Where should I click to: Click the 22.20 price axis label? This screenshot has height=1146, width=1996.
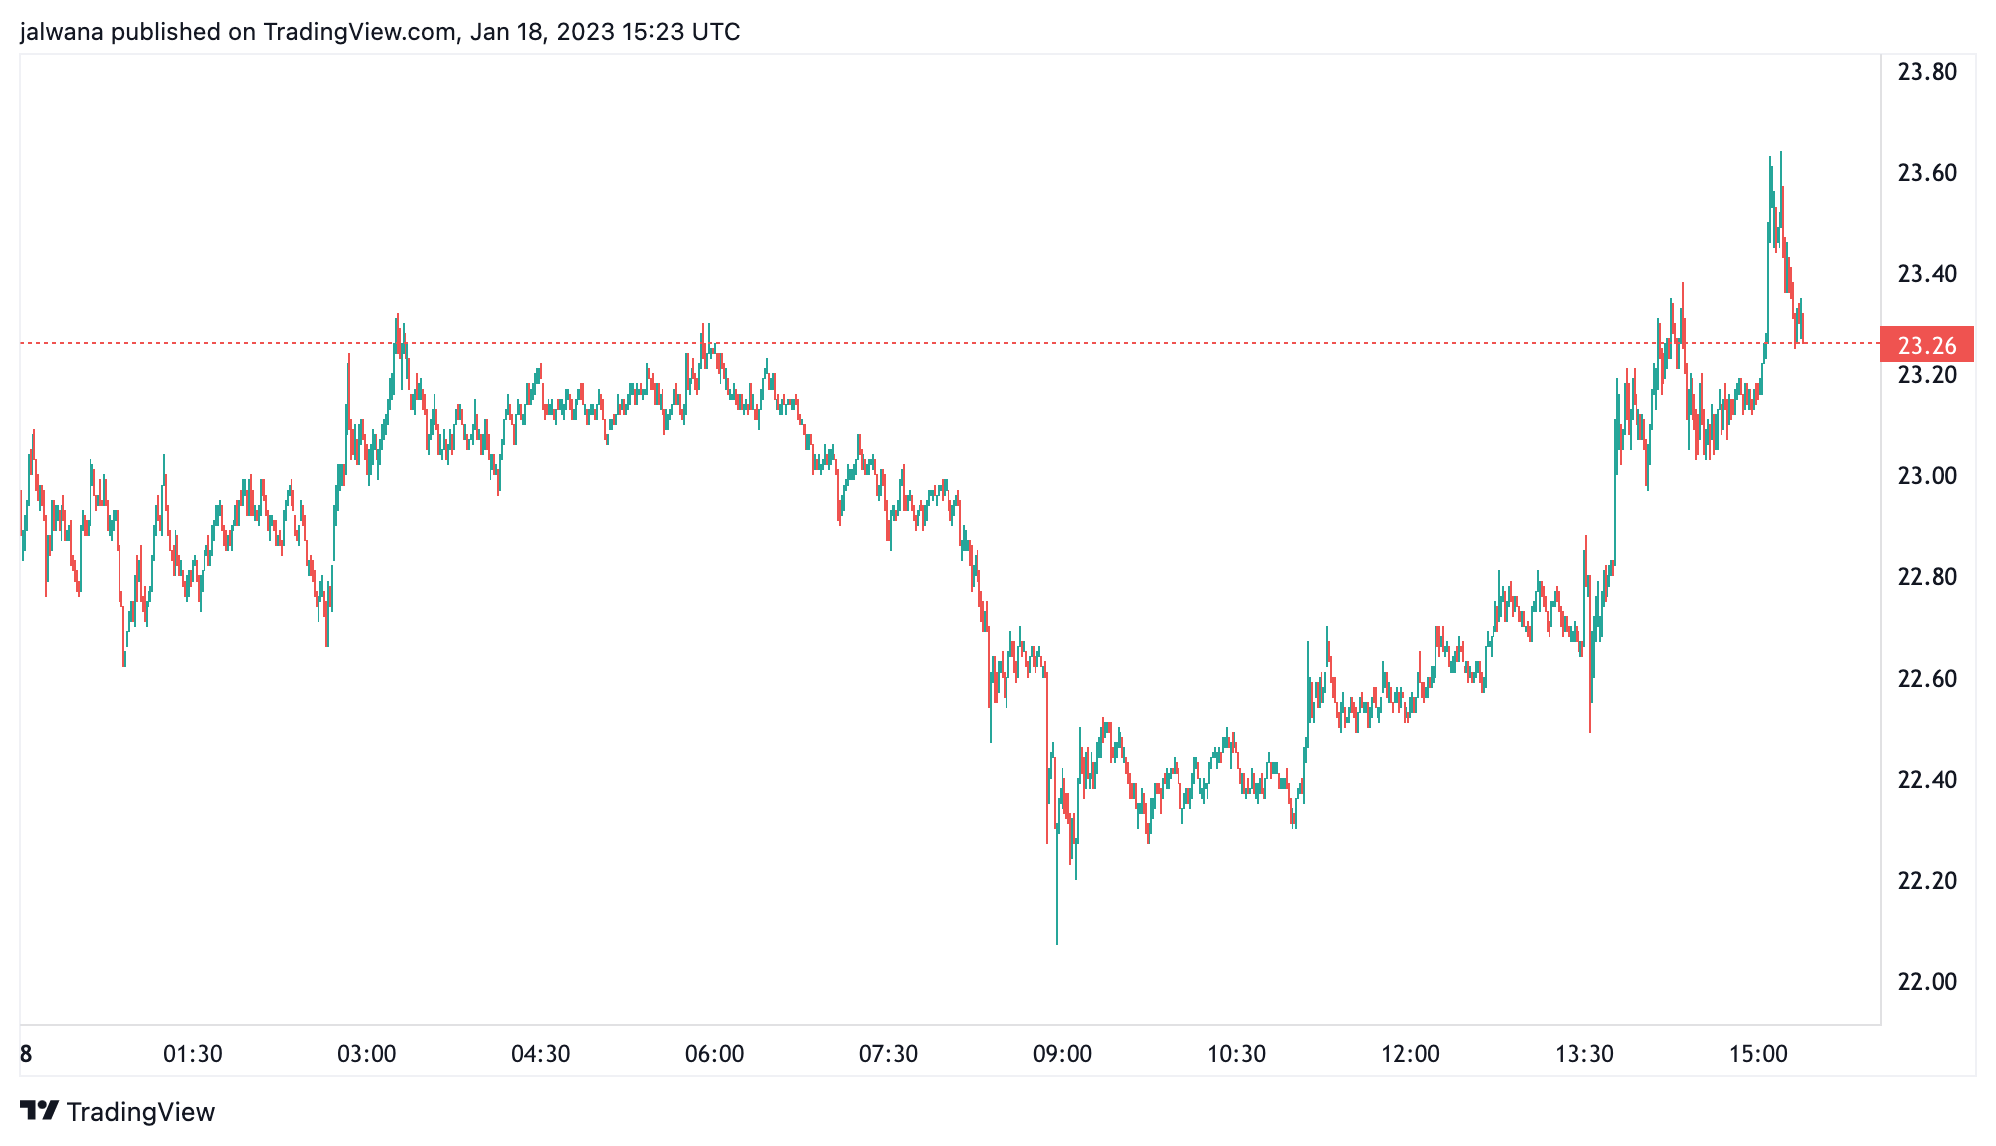click(x=1926, y=881)
